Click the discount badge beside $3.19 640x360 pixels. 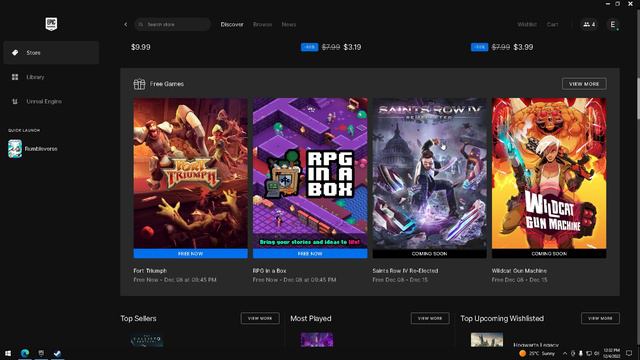(310, 47)
